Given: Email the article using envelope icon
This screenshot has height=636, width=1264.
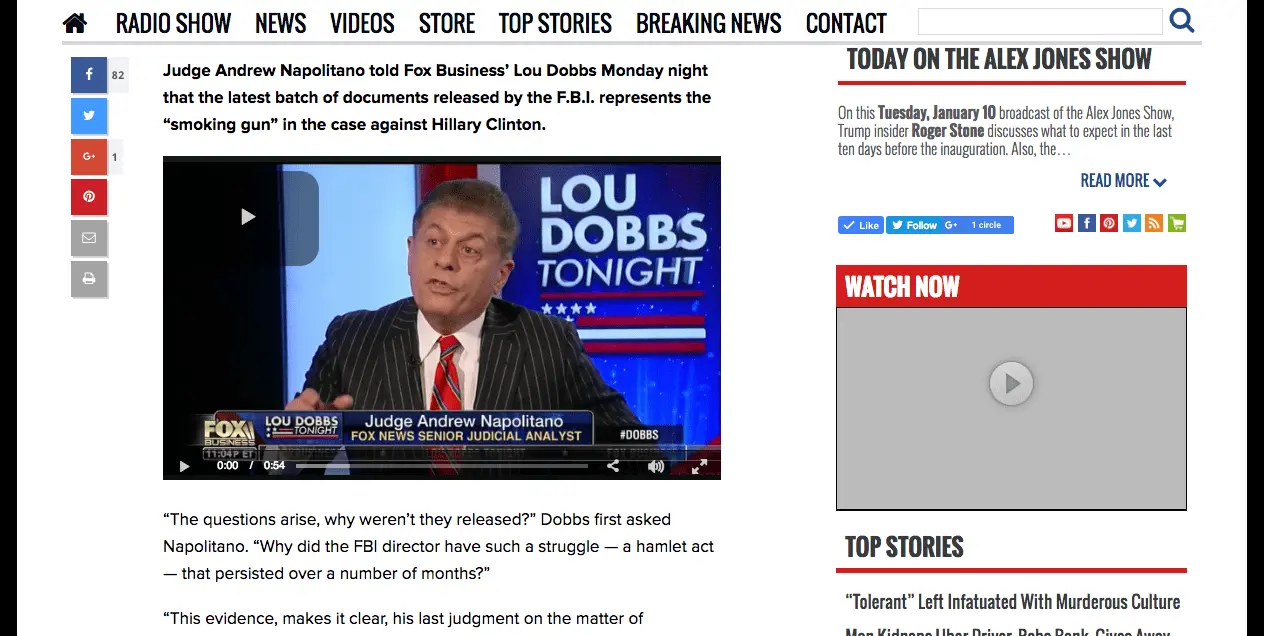Looking at the screenshot, I should click(x=89, y=238).
